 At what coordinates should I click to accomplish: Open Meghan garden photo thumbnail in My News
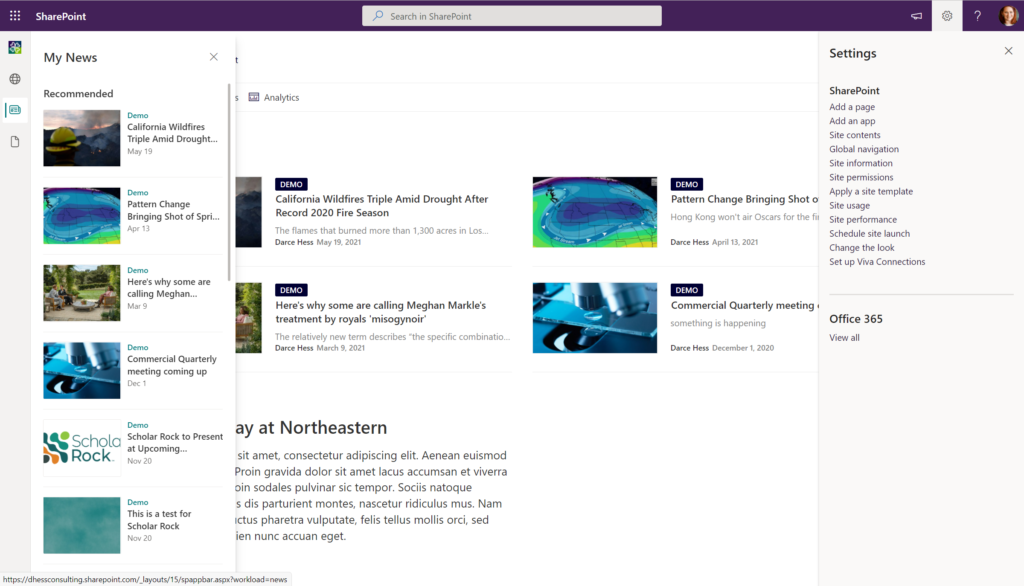(x=82, y=293)
